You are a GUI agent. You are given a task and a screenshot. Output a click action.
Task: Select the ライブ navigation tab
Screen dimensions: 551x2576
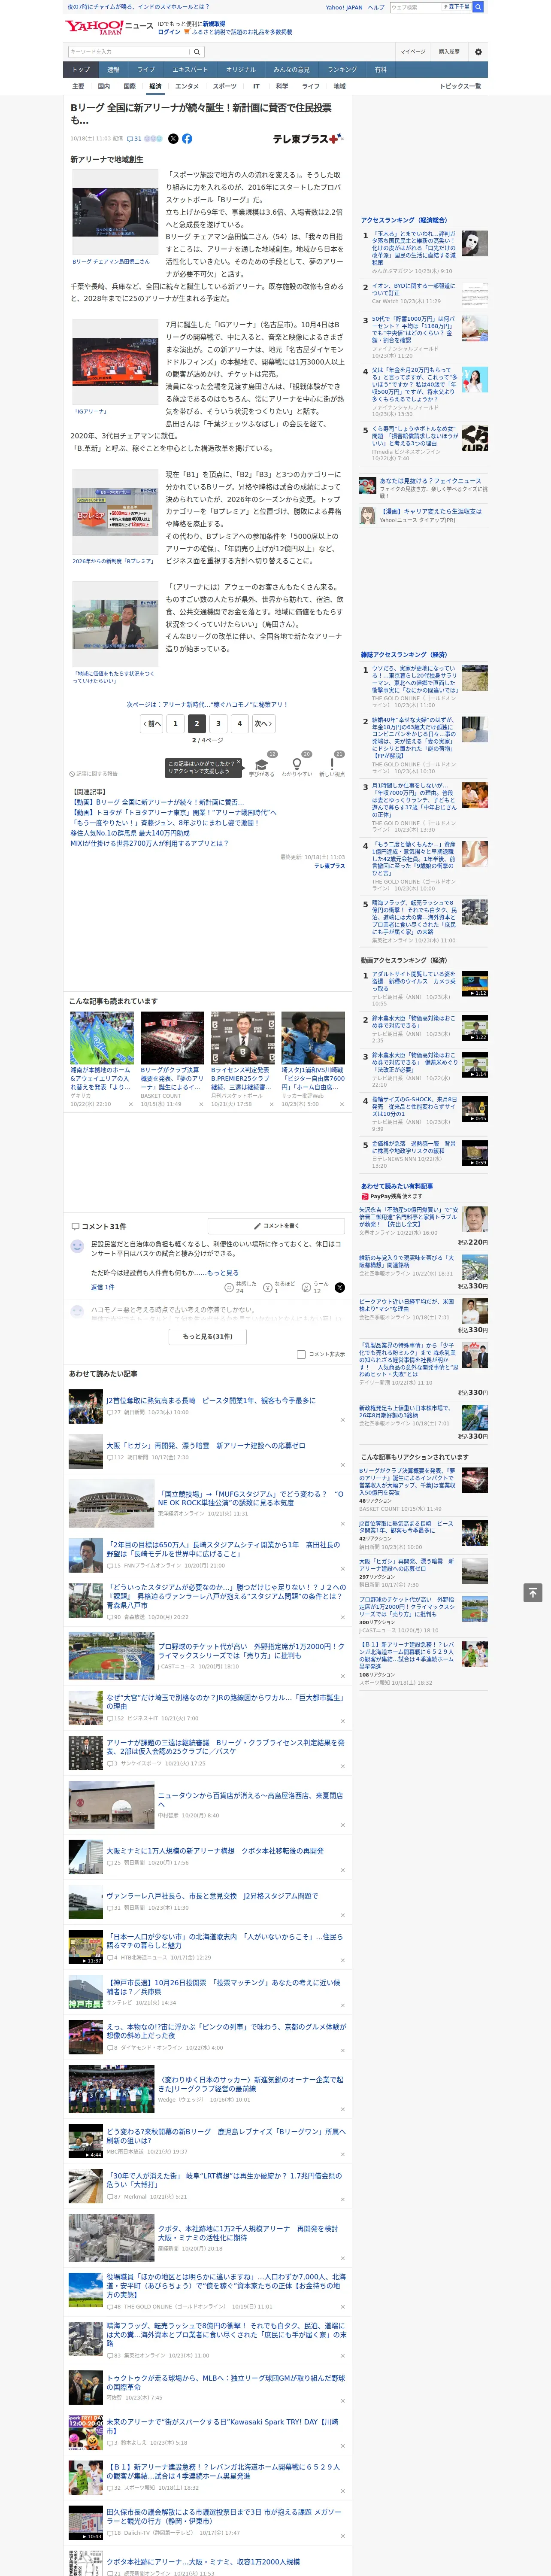[x=146, y=69]
